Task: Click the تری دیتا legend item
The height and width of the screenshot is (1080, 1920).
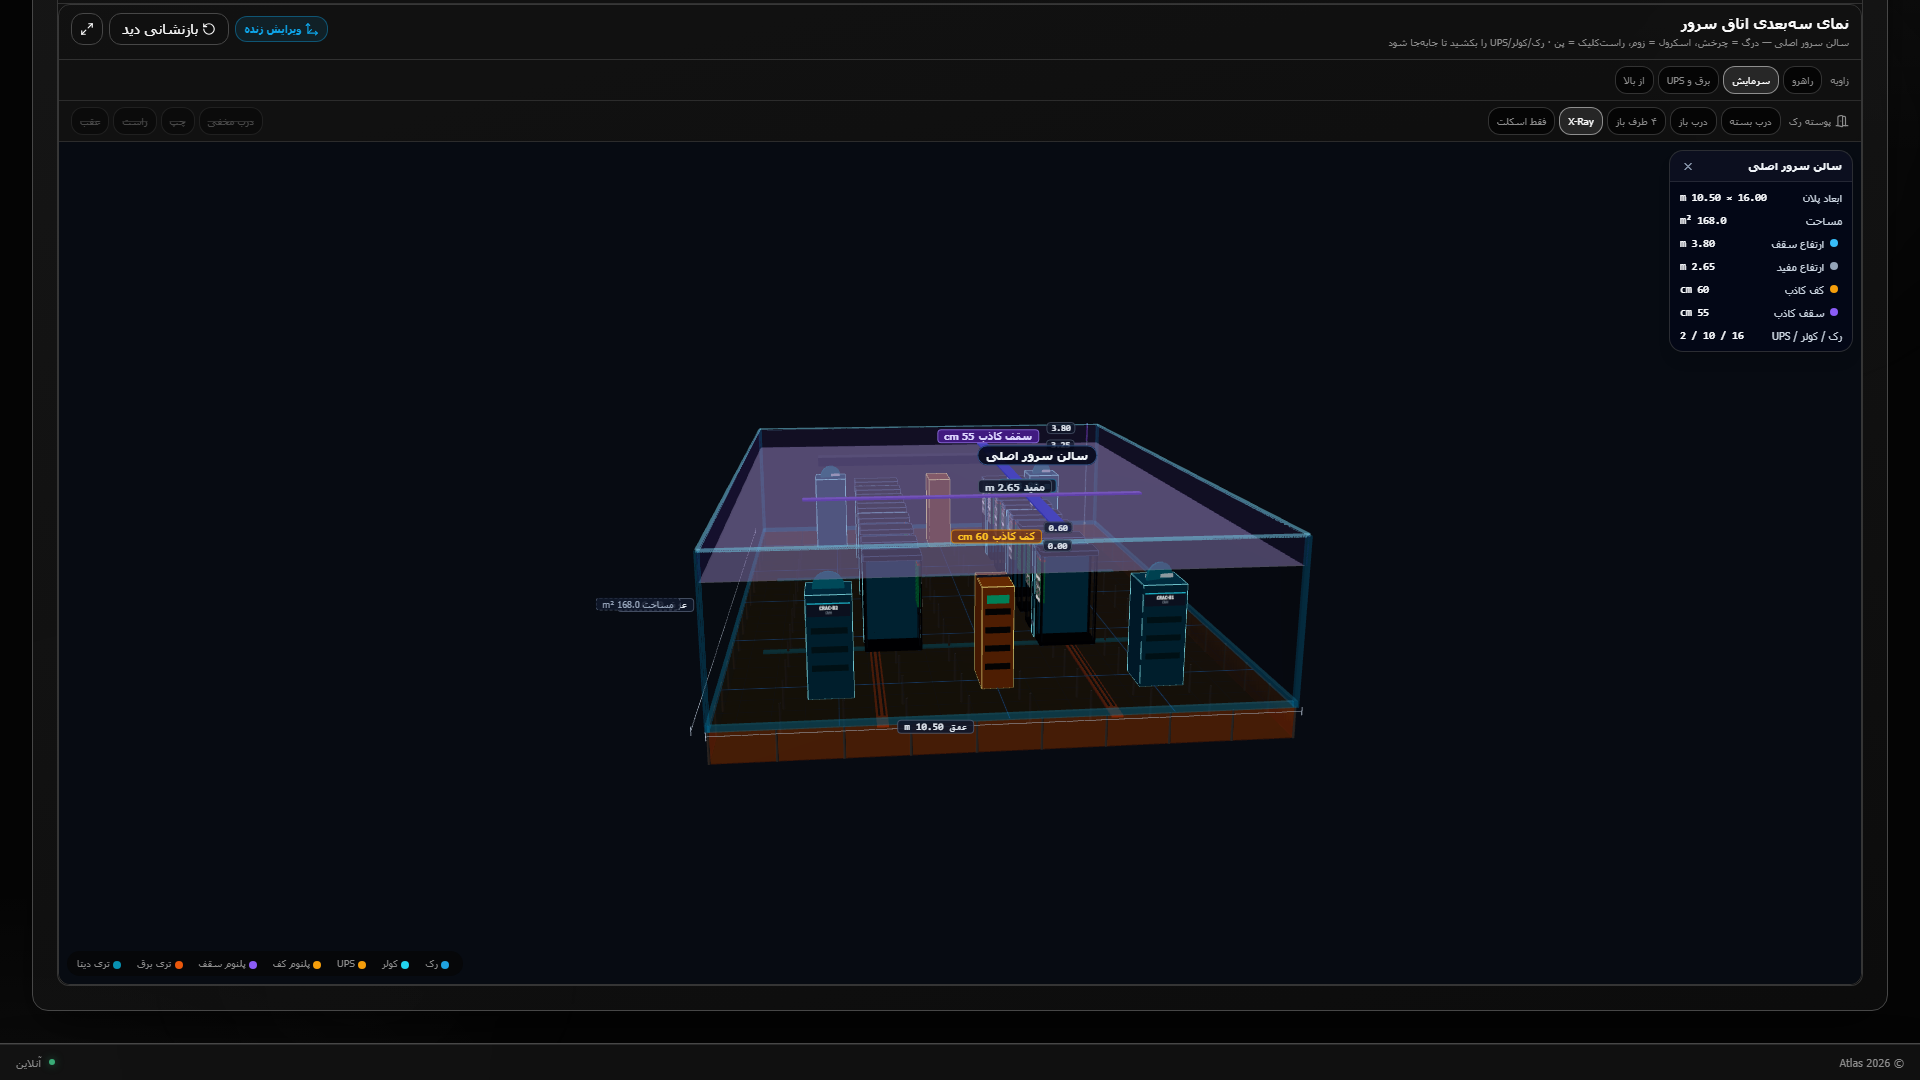Action: [x=99, y=964]
